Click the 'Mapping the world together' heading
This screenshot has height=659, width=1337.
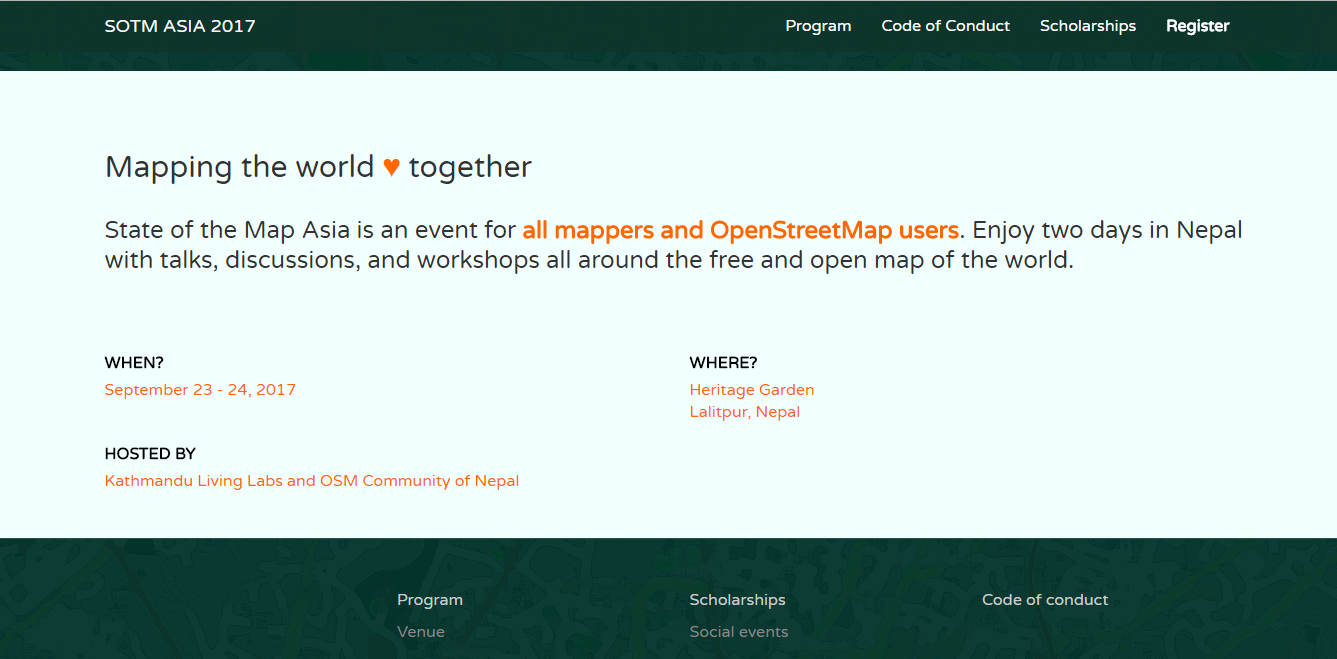point(318,167)
